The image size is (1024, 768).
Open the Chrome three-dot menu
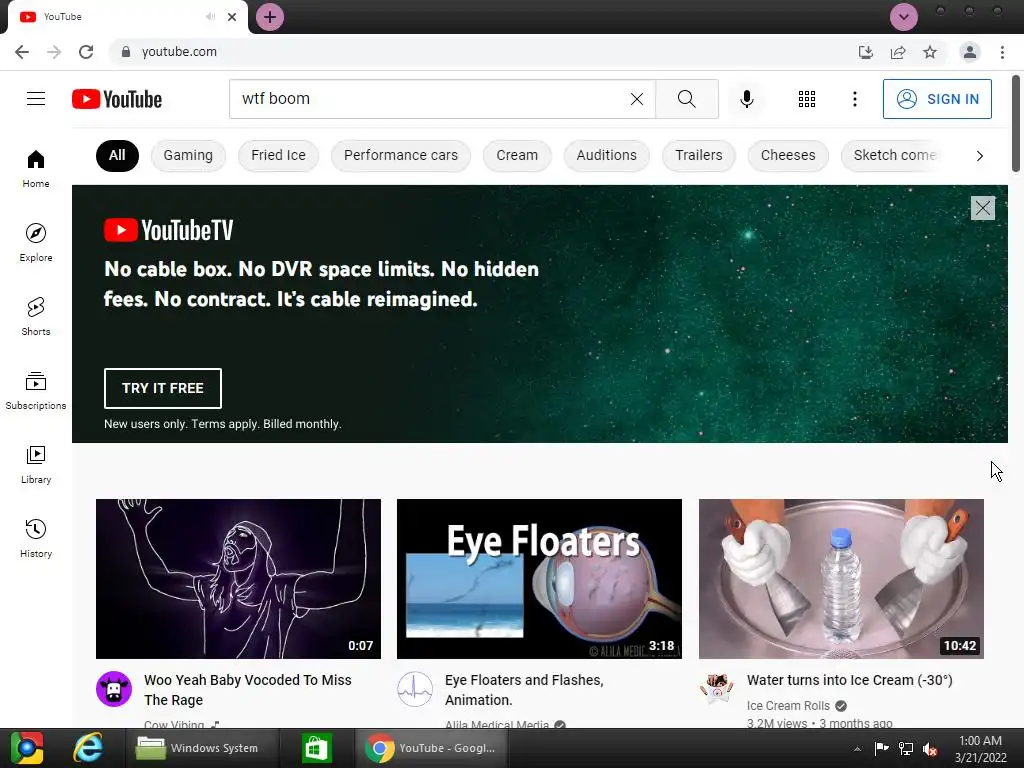pos(1002,52)
